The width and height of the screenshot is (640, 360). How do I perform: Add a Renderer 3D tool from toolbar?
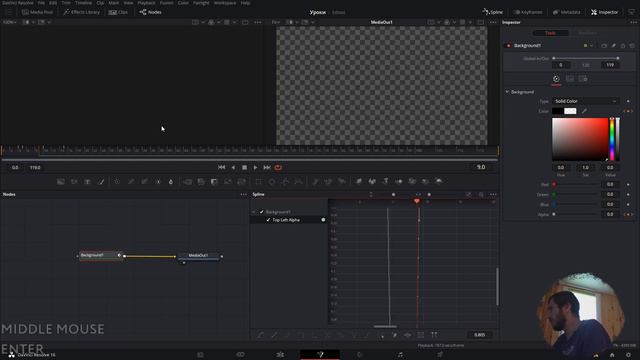click(439, 181)
